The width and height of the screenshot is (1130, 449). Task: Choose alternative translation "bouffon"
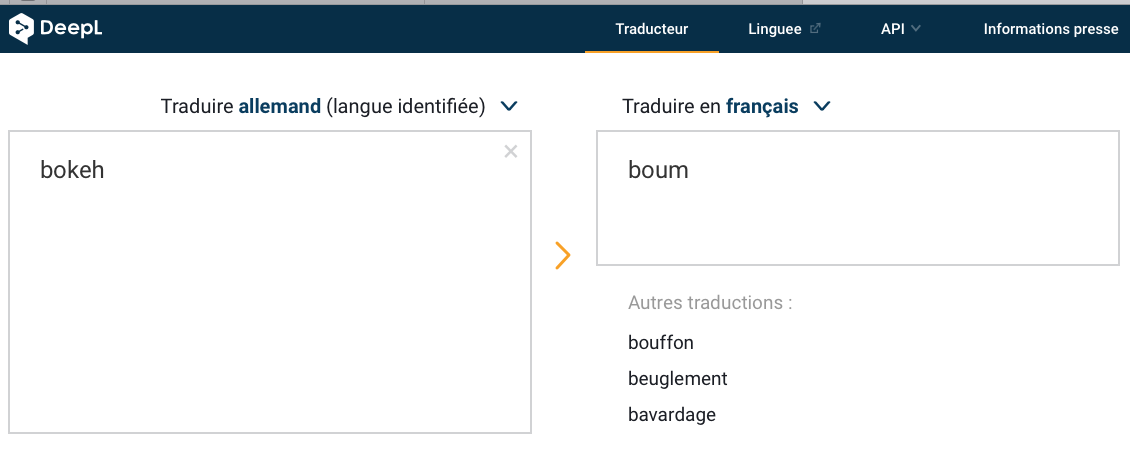tap(661, 343)
